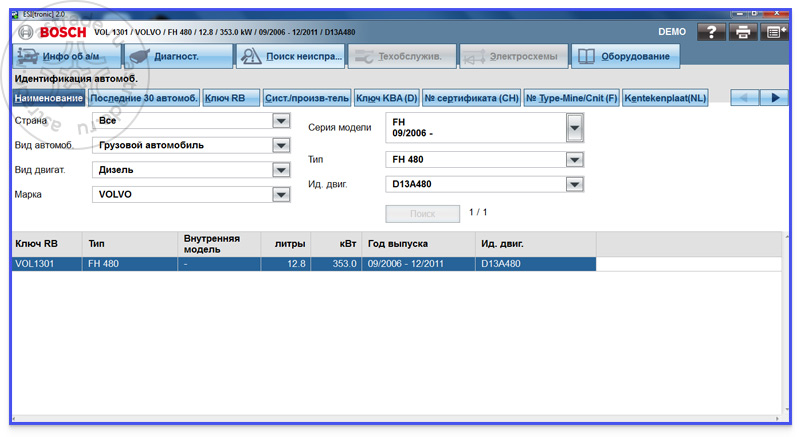Switch to Ключ RB tab
The width and height of the screenshot is (799, 437).
tap(231, 98)
